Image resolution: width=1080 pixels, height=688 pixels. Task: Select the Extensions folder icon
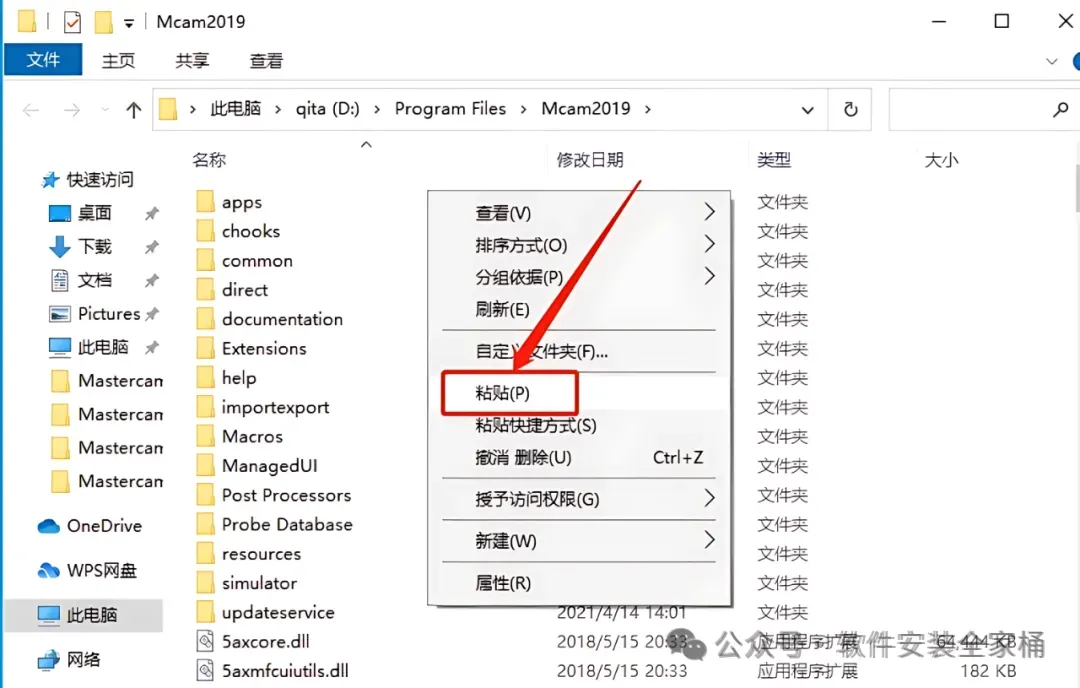(x=205, y=348)
